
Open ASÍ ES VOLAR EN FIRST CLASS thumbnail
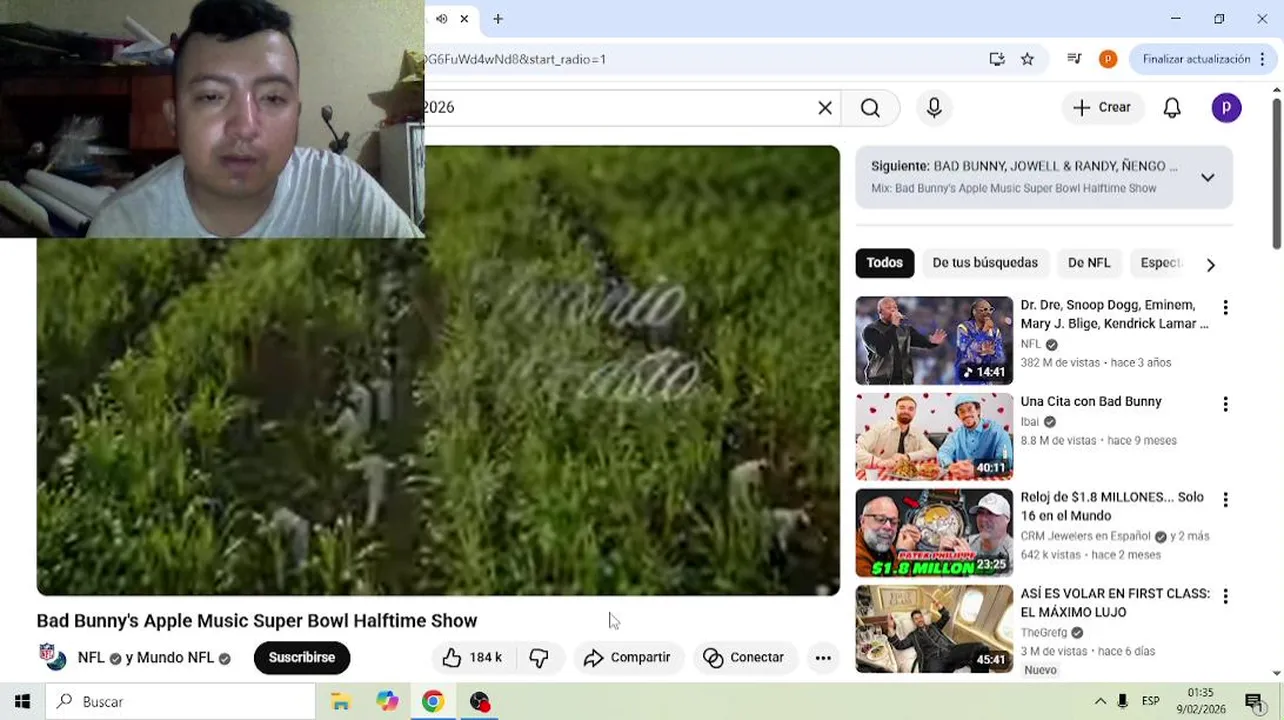[934, 629]
